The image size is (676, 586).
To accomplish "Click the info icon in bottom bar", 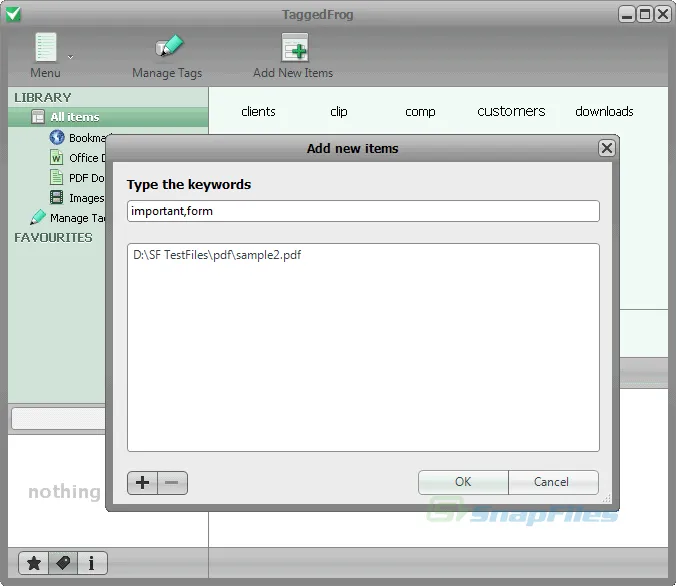I will coord(92,563).
